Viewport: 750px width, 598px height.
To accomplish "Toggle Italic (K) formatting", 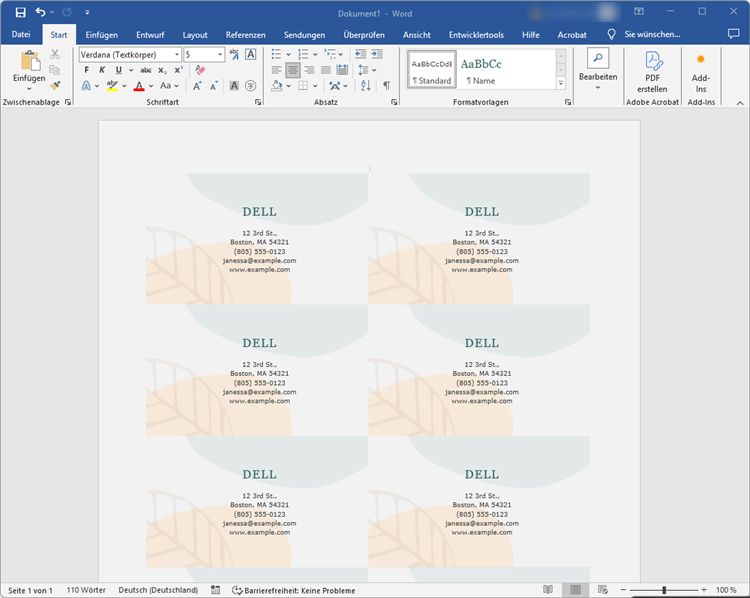I will [x=102, y=70].
